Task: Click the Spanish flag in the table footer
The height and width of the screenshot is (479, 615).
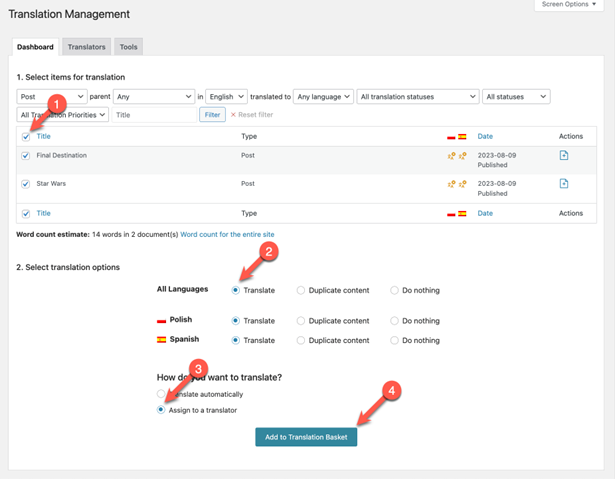Action: coord(462,213)
